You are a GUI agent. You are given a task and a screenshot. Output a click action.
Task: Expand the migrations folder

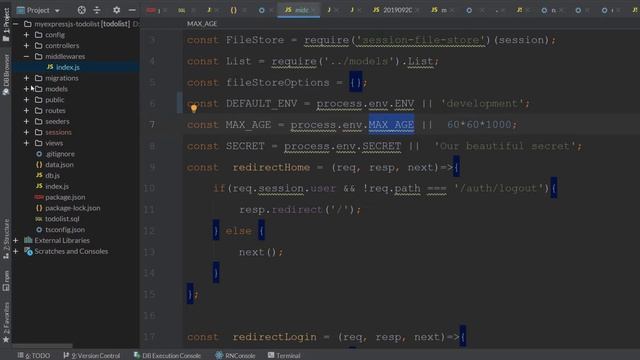(27, 78)
